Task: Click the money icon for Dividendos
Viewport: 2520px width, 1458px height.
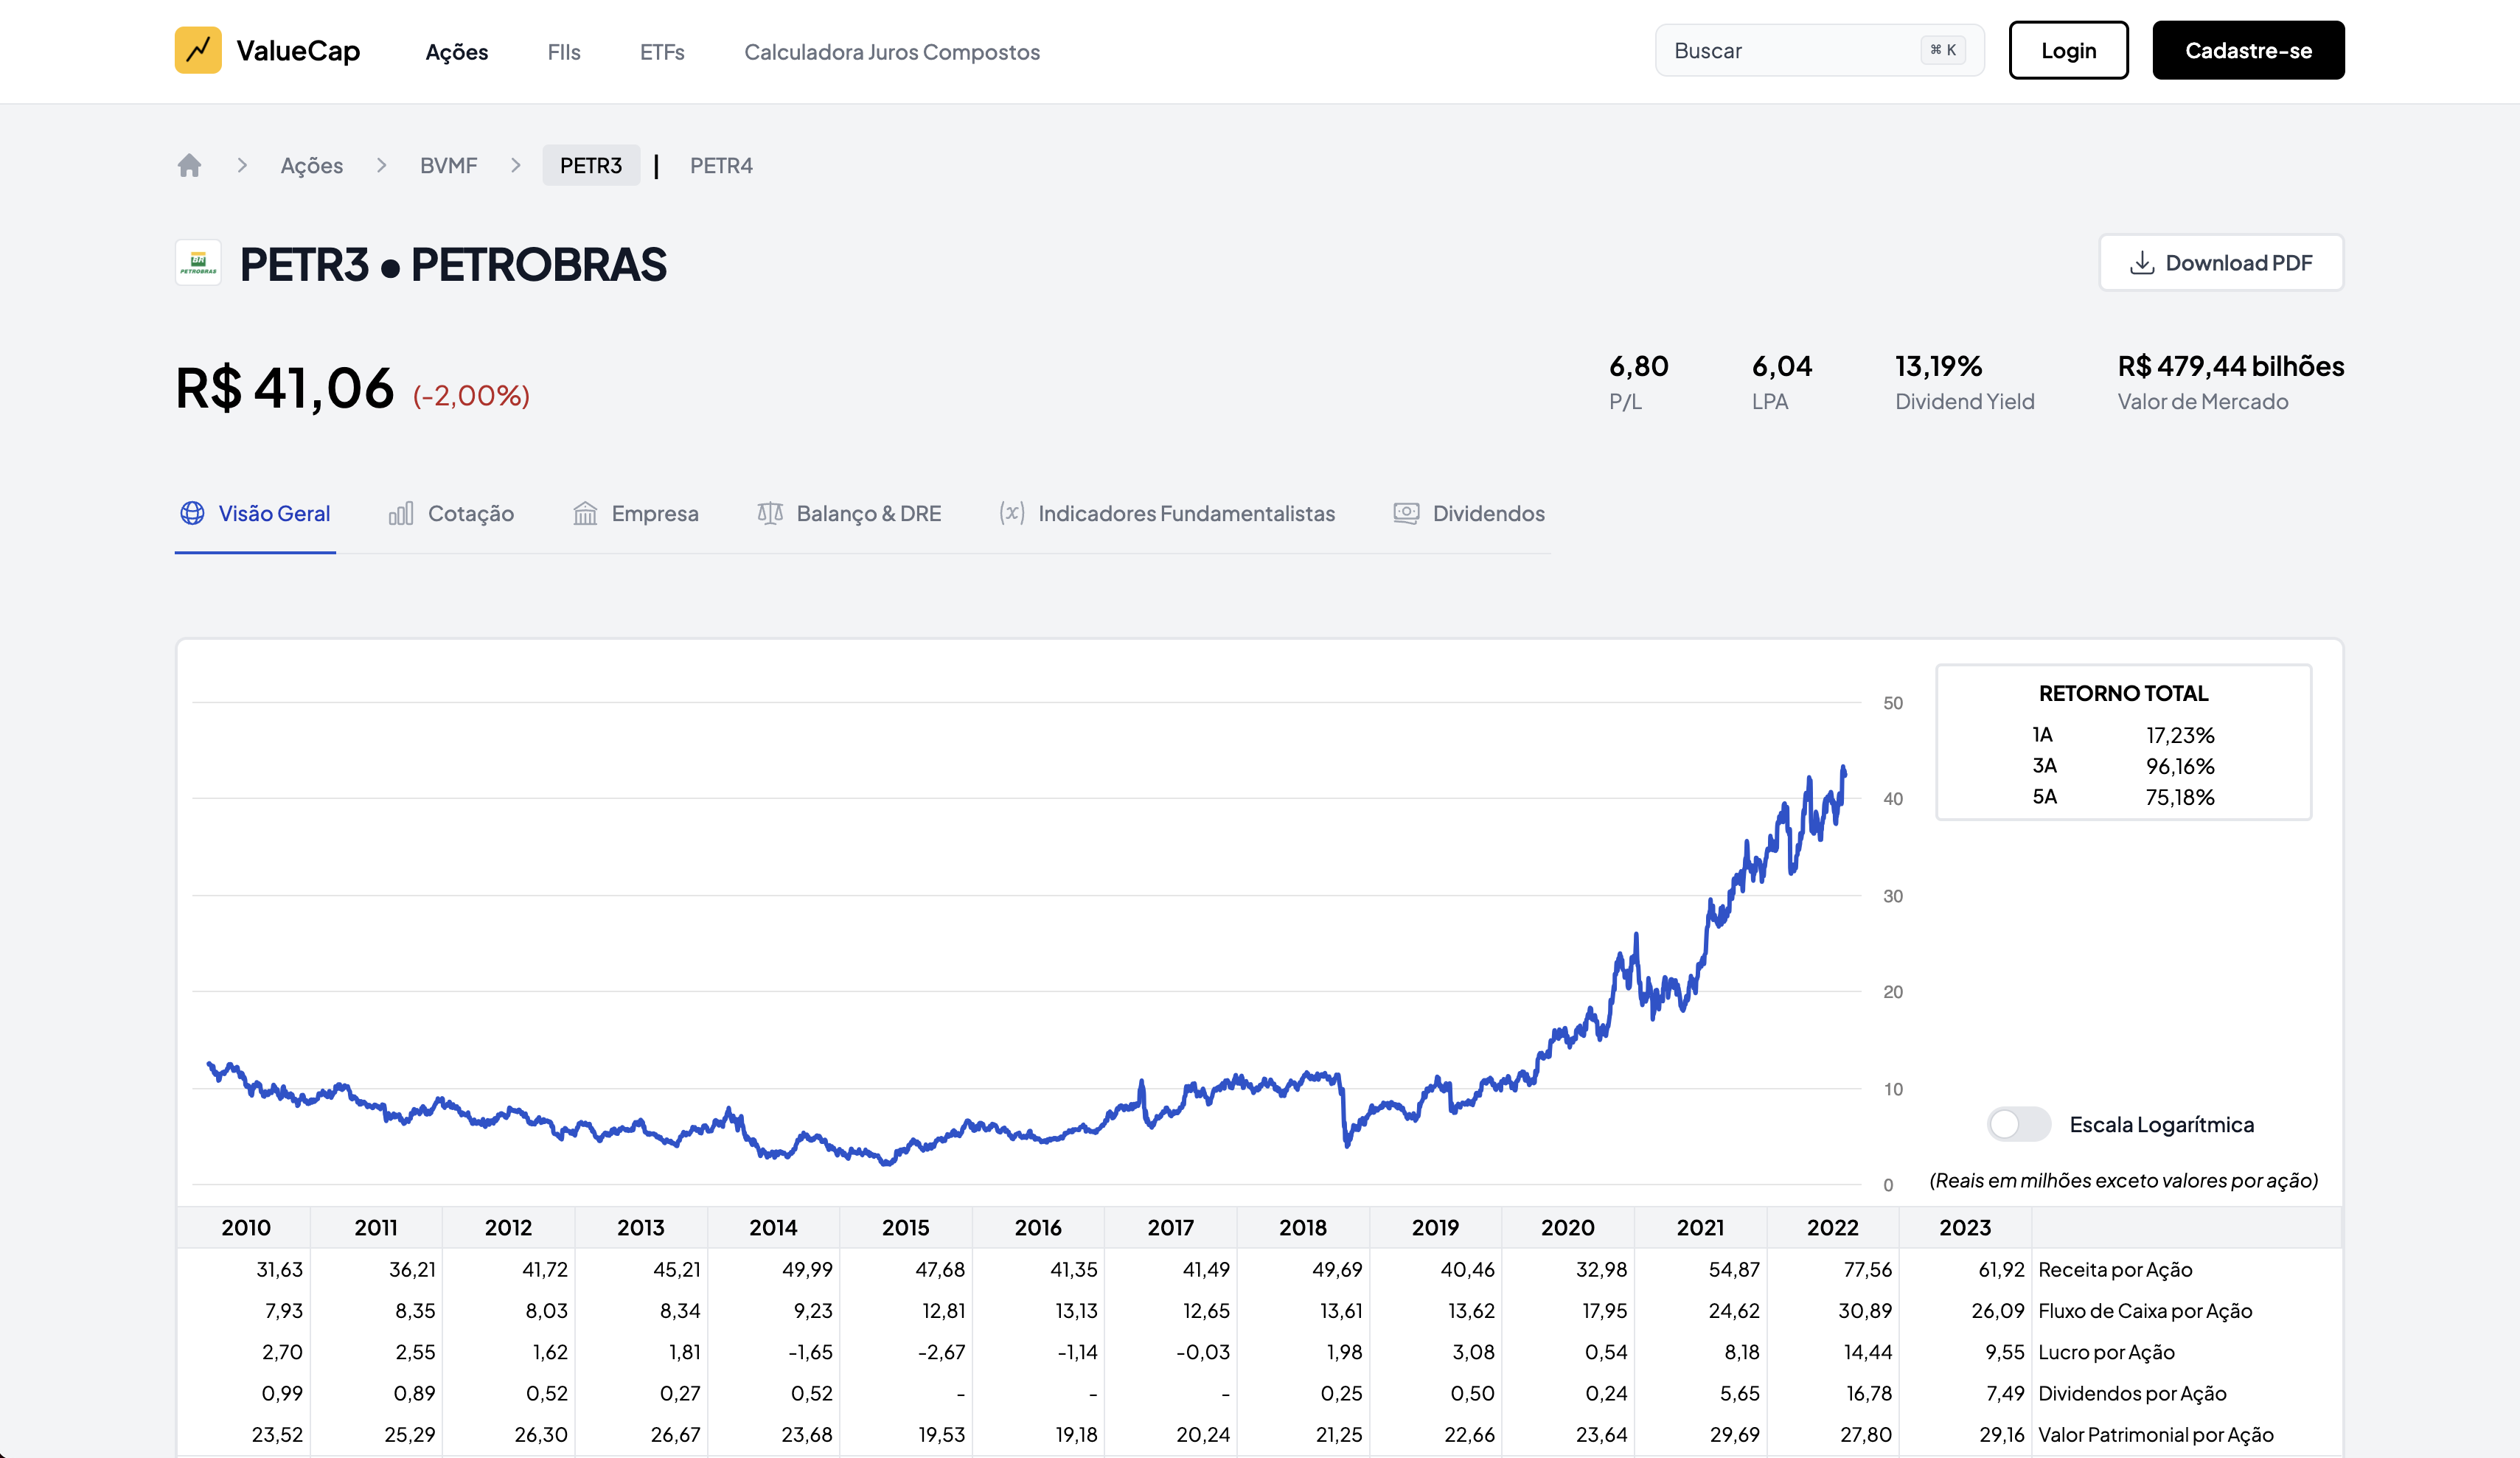Action: [x=1406, y=513]
